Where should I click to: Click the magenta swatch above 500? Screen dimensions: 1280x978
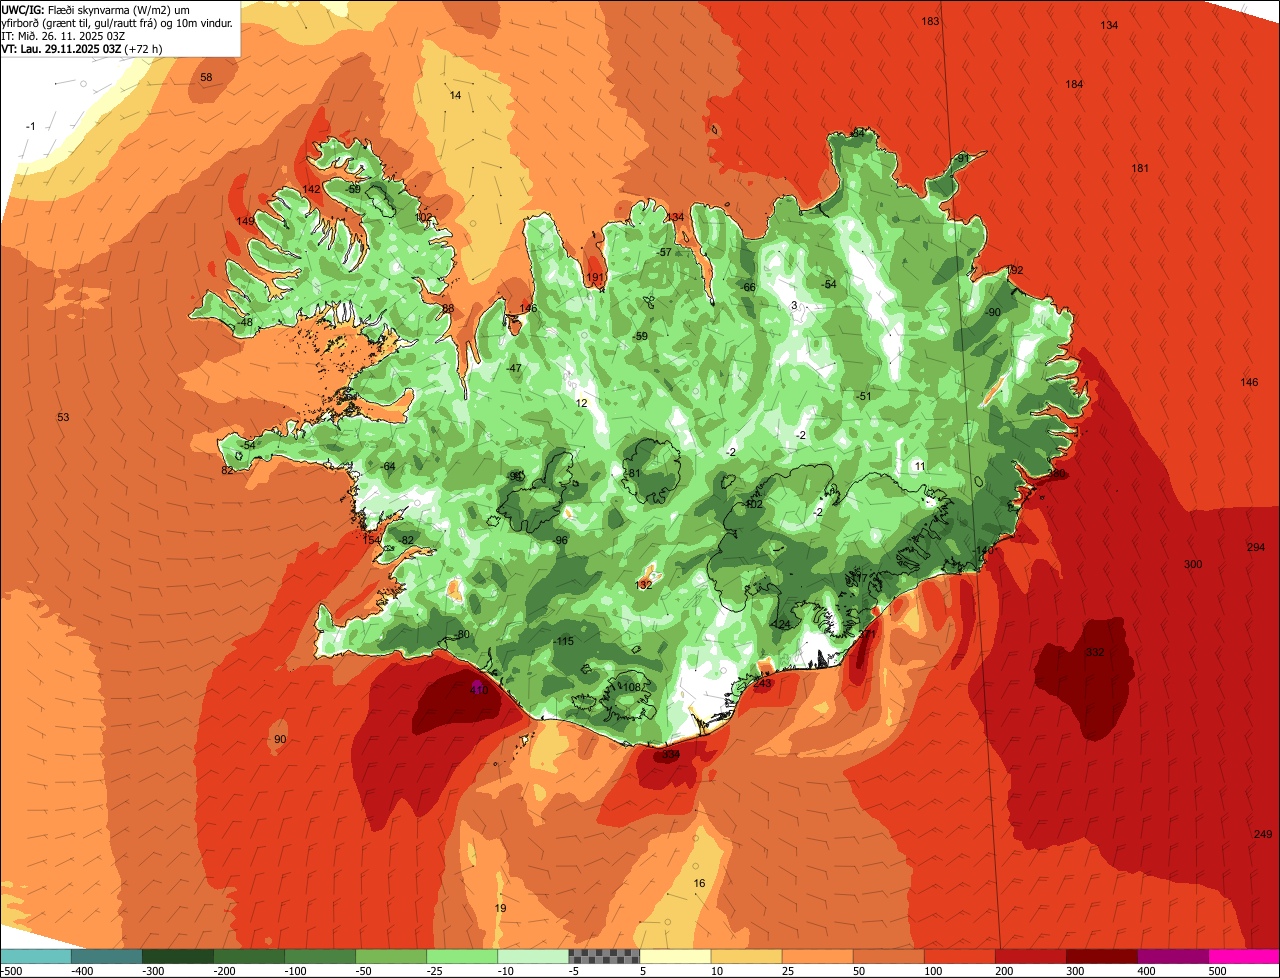click(x=1243, y=956)
